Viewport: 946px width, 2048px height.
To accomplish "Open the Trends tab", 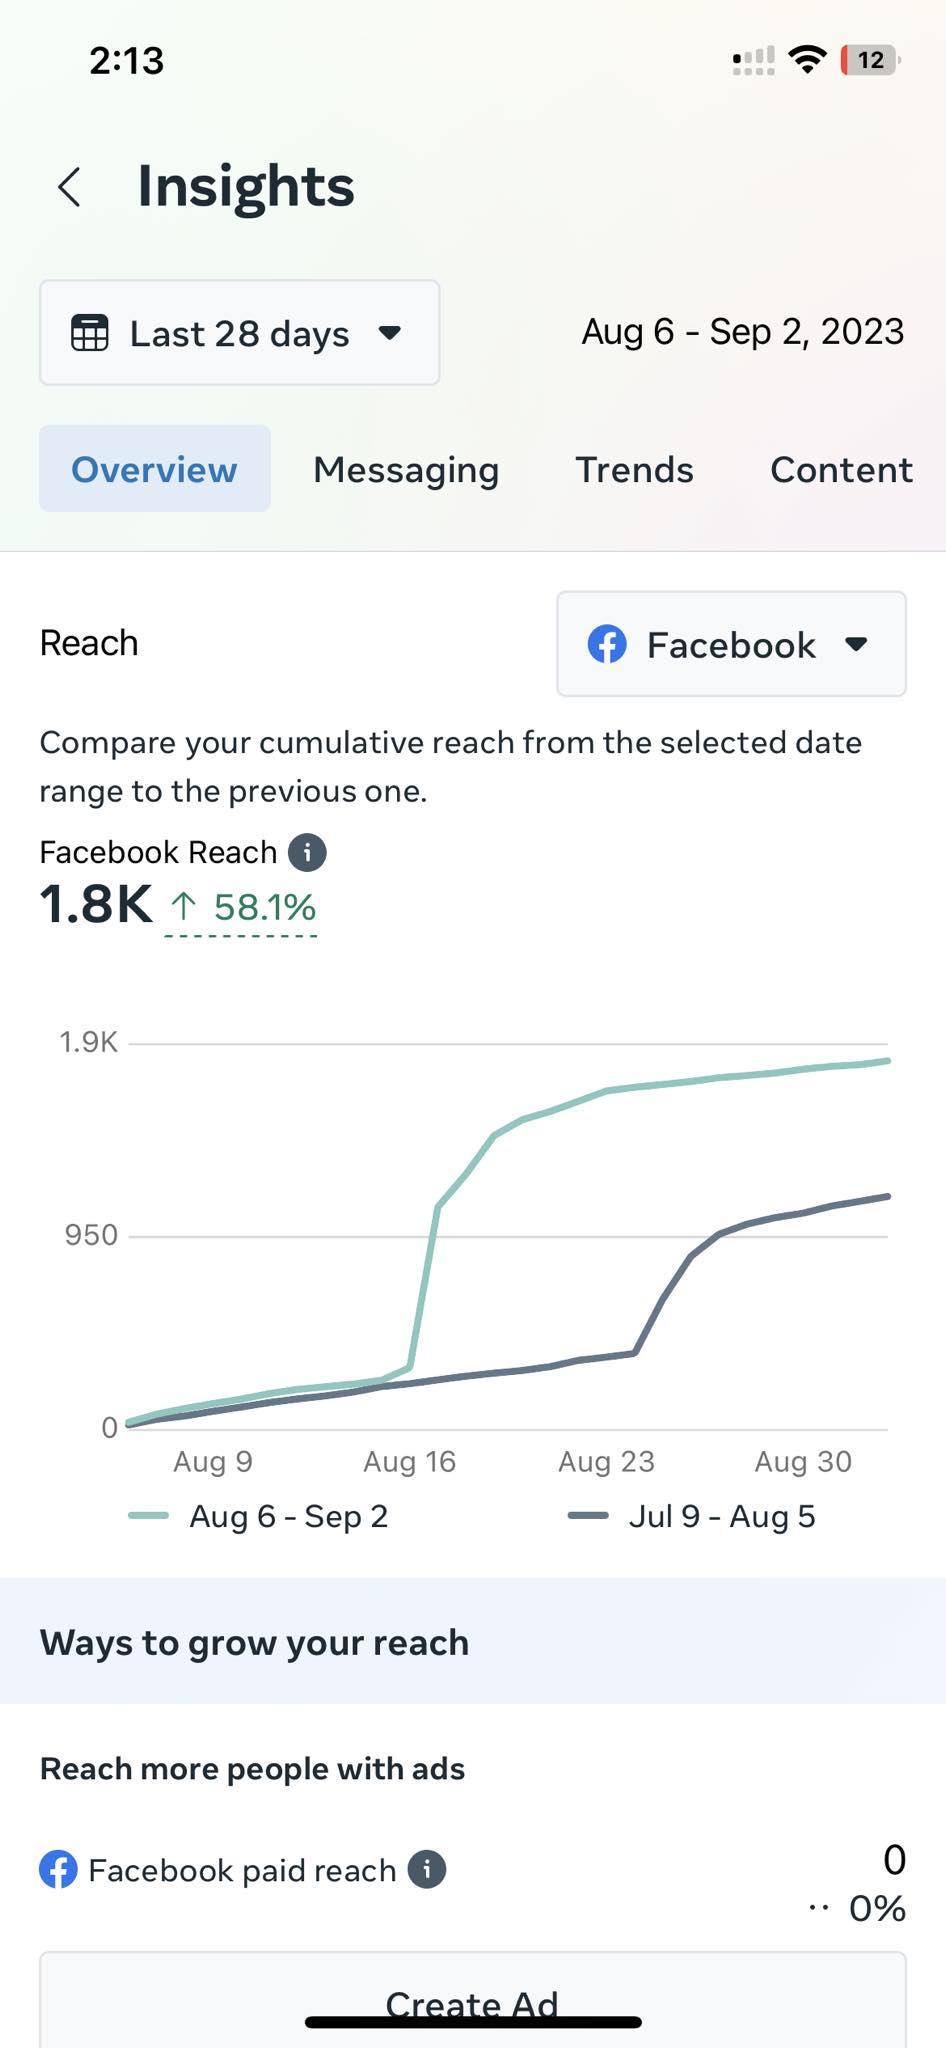I will point(634,469).
